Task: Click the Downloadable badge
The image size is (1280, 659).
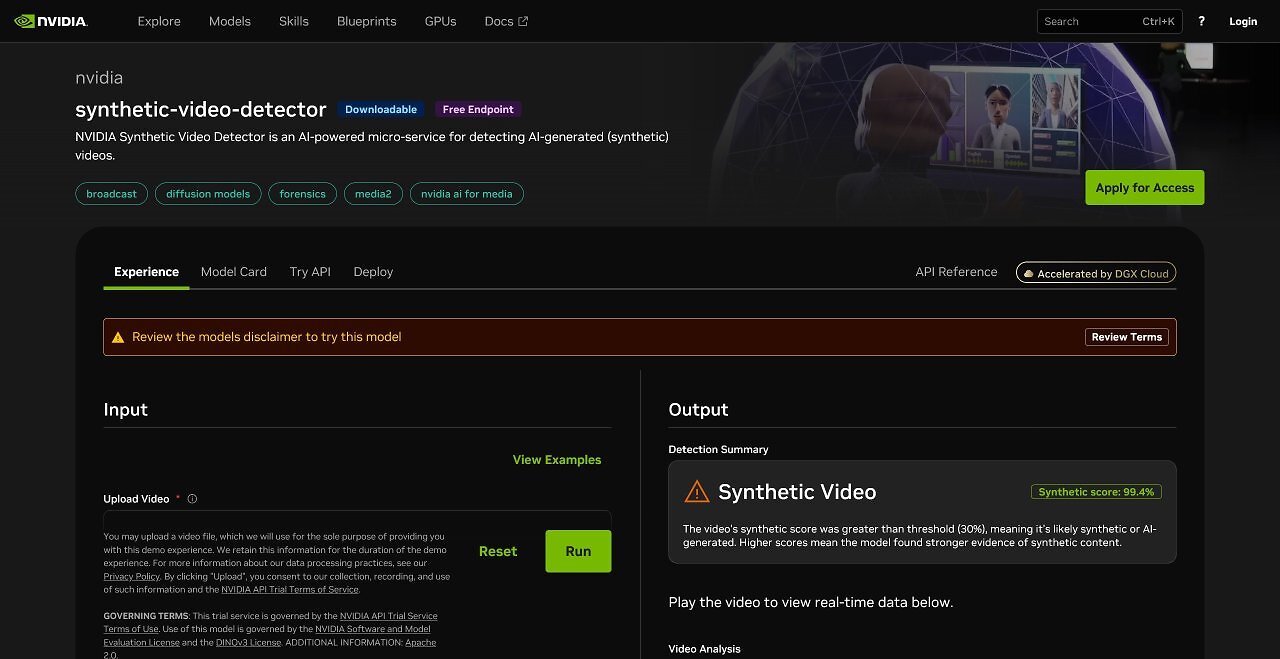Action: 381,109
